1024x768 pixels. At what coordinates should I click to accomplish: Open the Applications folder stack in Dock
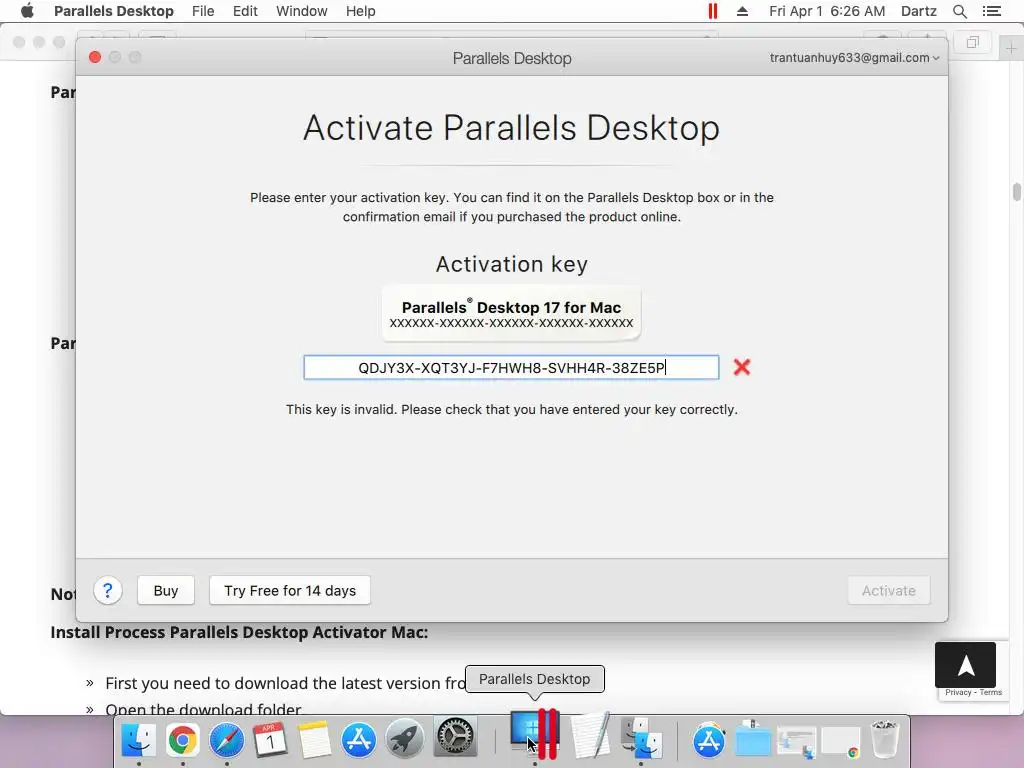tap(709, 741)
